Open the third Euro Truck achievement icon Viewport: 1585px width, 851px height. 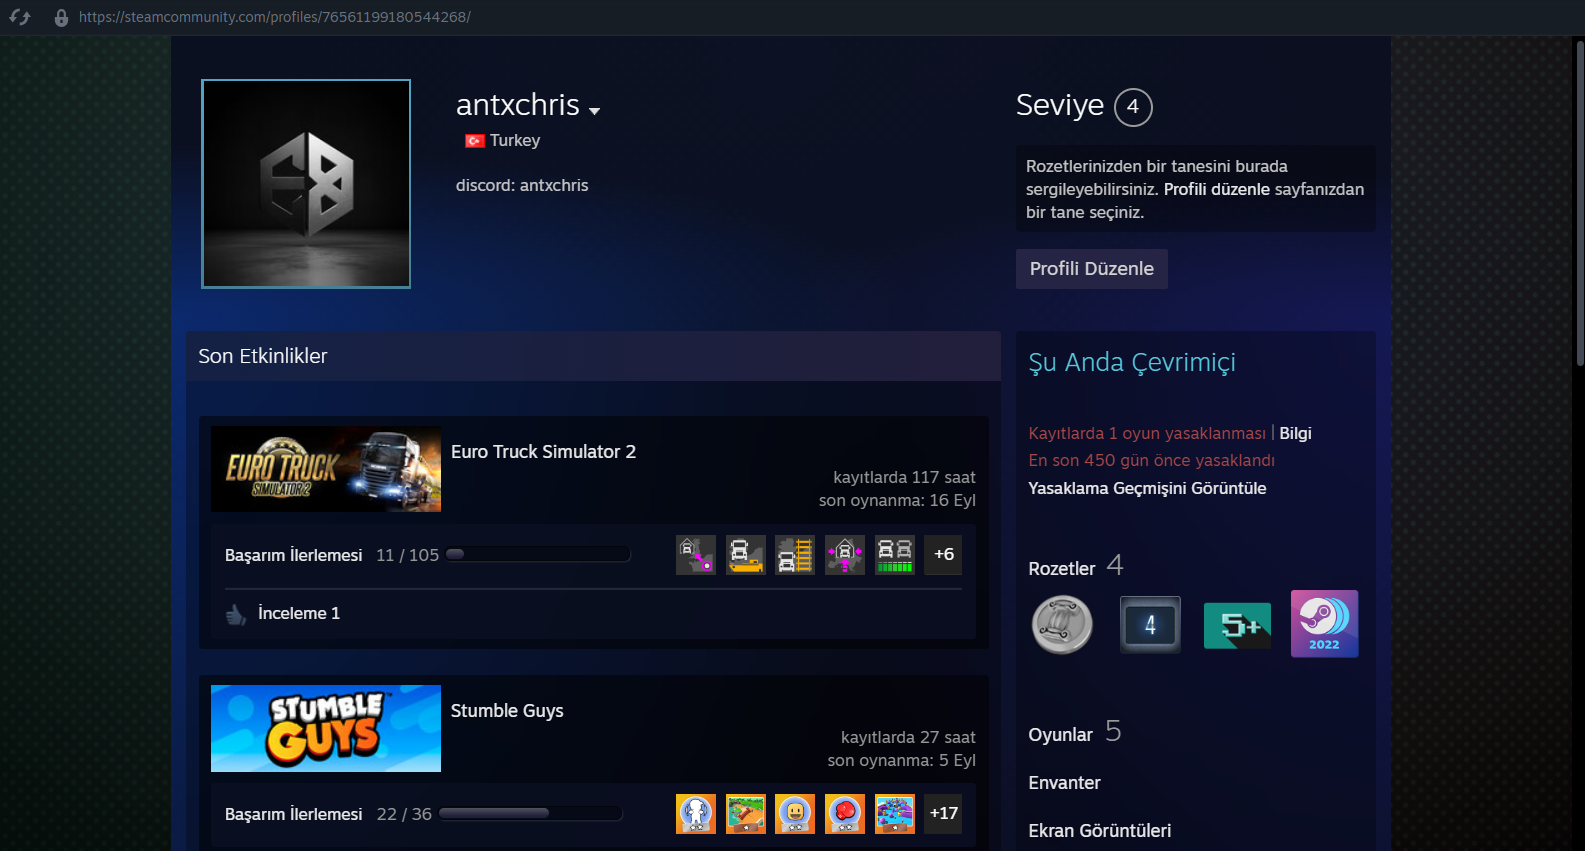coord(795,555)
